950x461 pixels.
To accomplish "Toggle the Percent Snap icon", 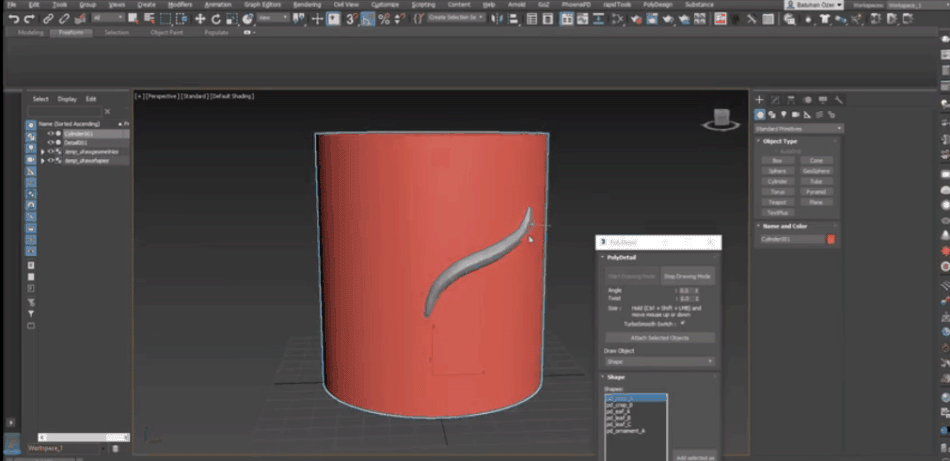I will [384, 19].
